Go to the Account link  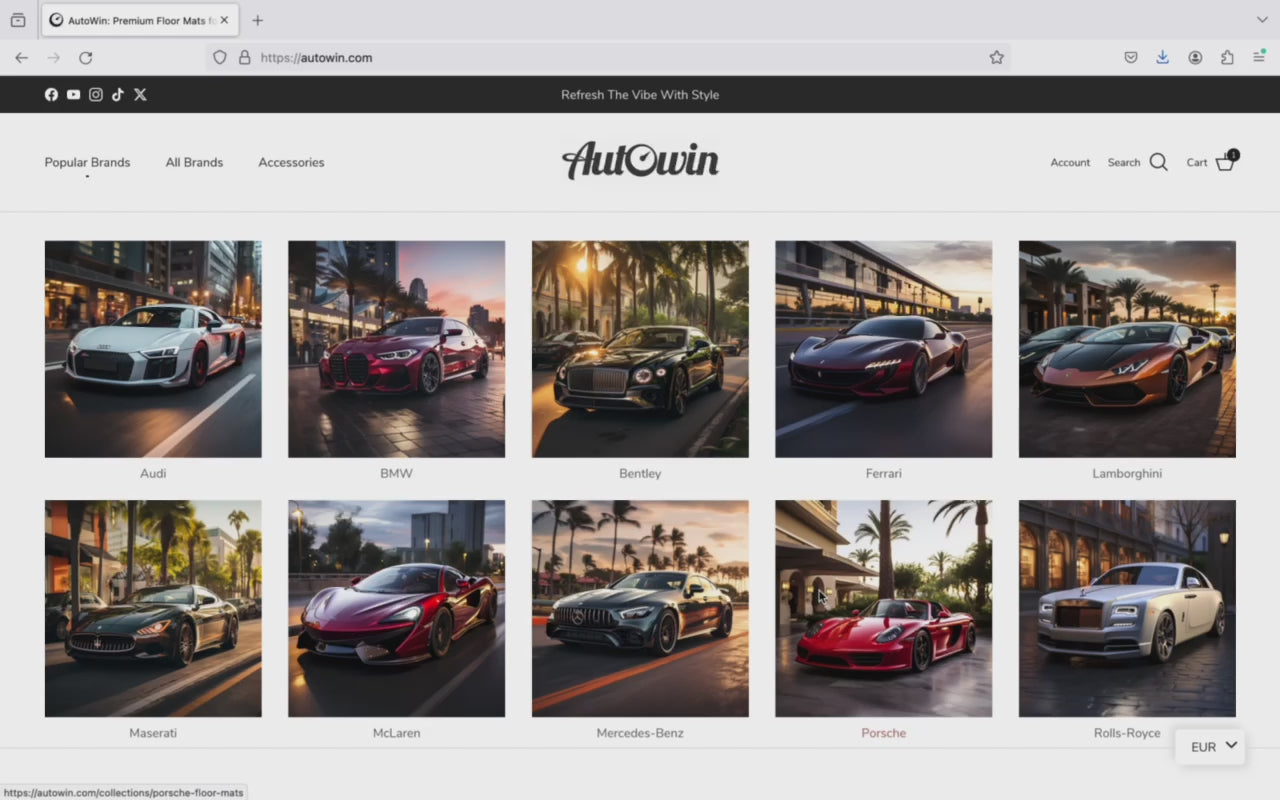(x=1070, y=162)
